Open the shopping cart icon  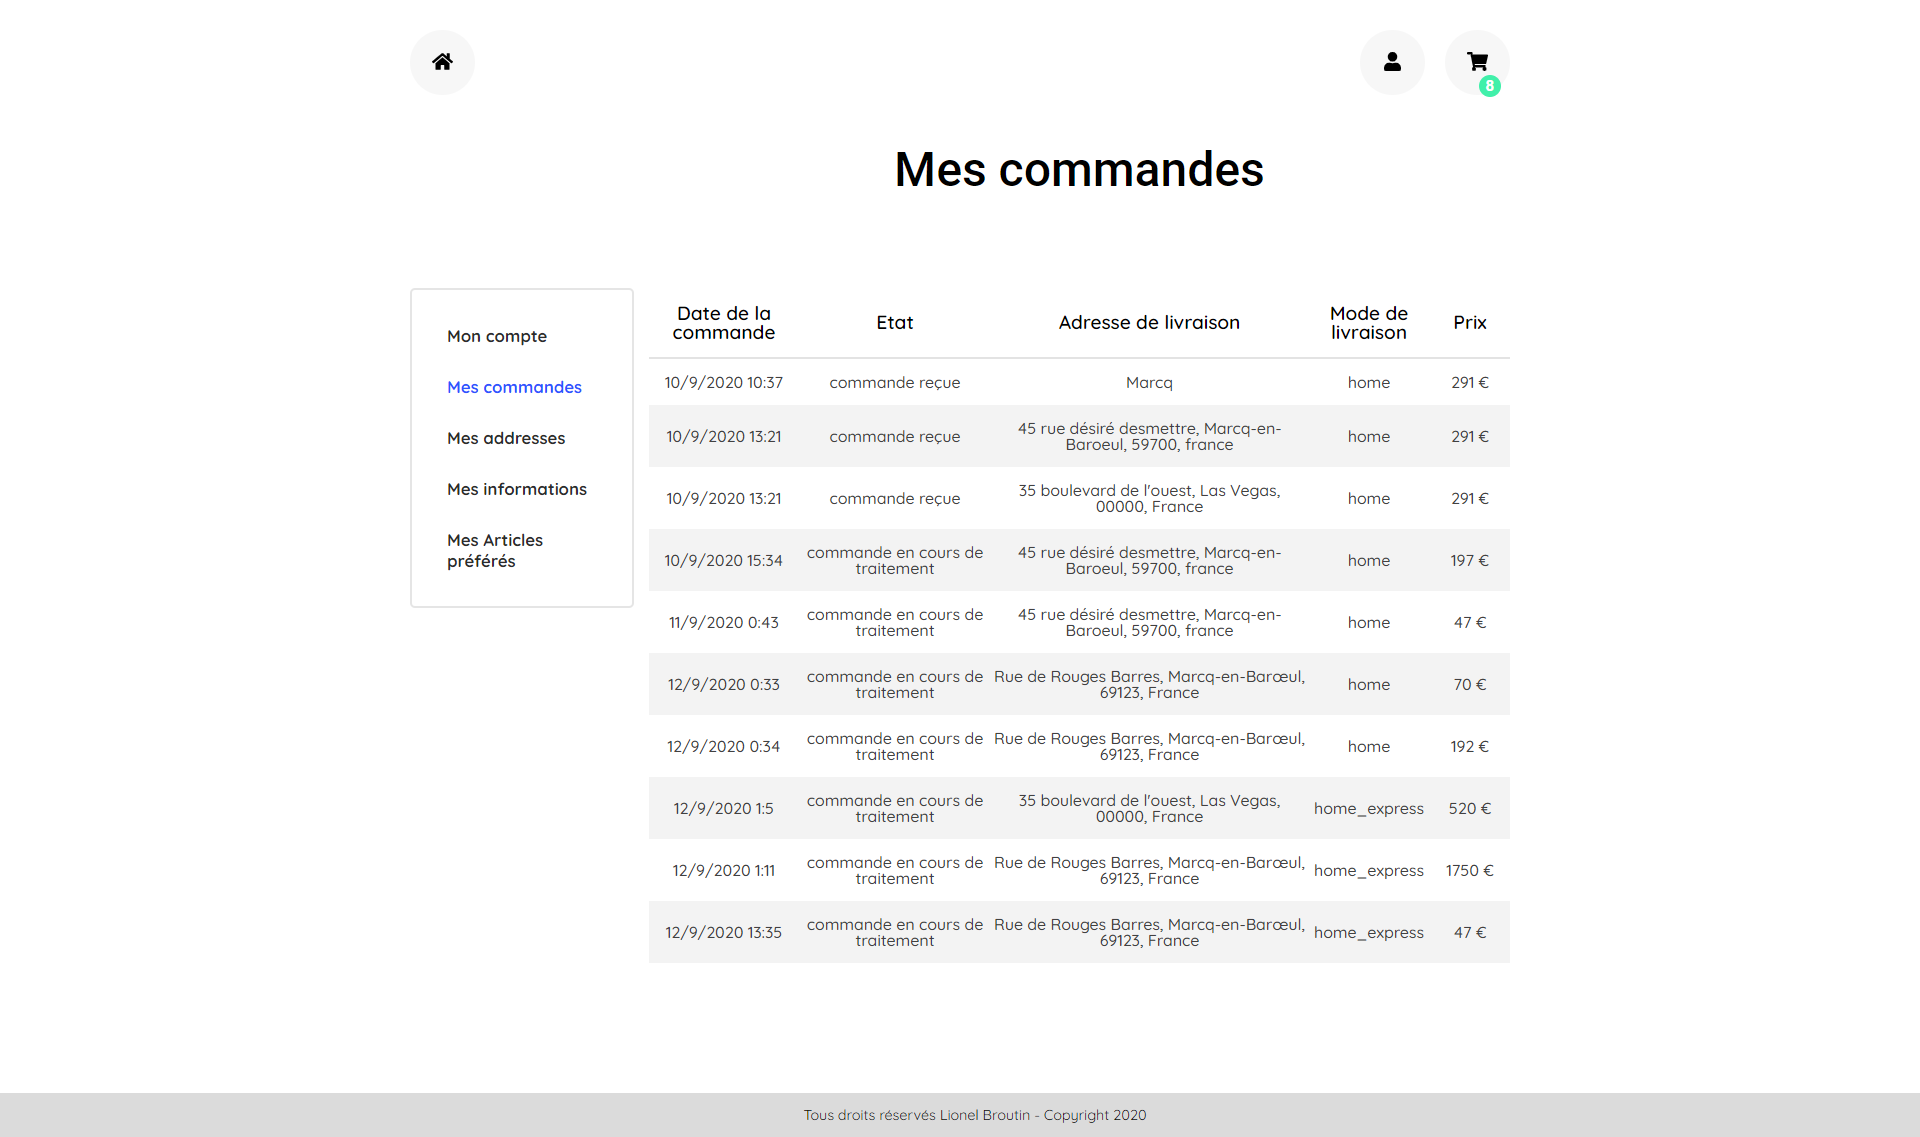point(1476,61)
